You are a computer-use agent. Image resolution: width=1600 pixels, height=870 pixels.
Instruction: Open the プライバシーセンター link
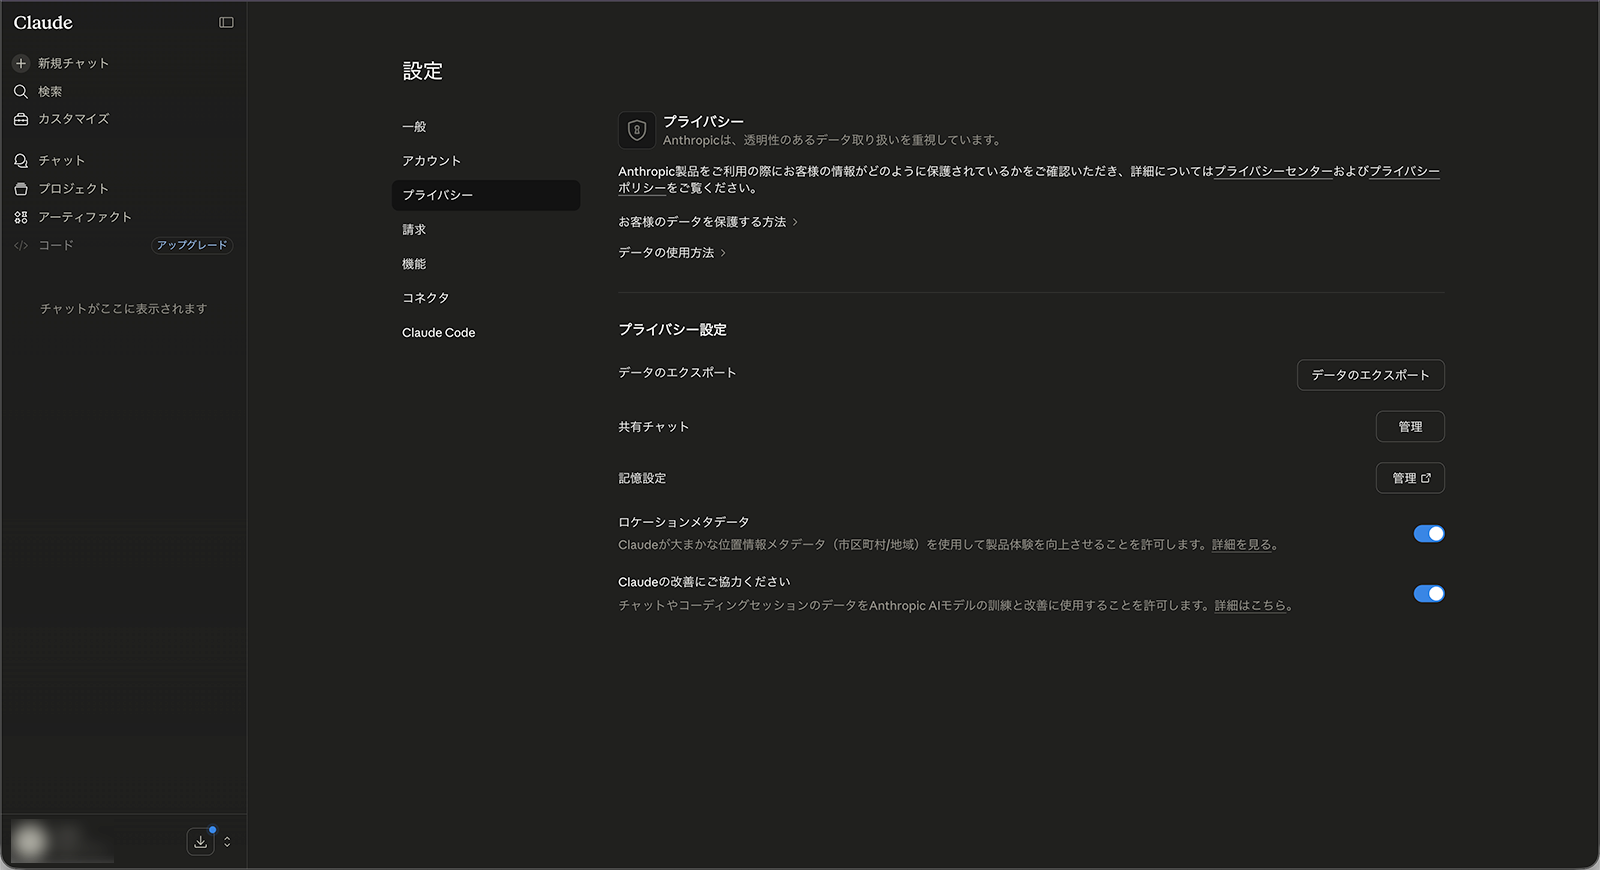pos(1273,172)
